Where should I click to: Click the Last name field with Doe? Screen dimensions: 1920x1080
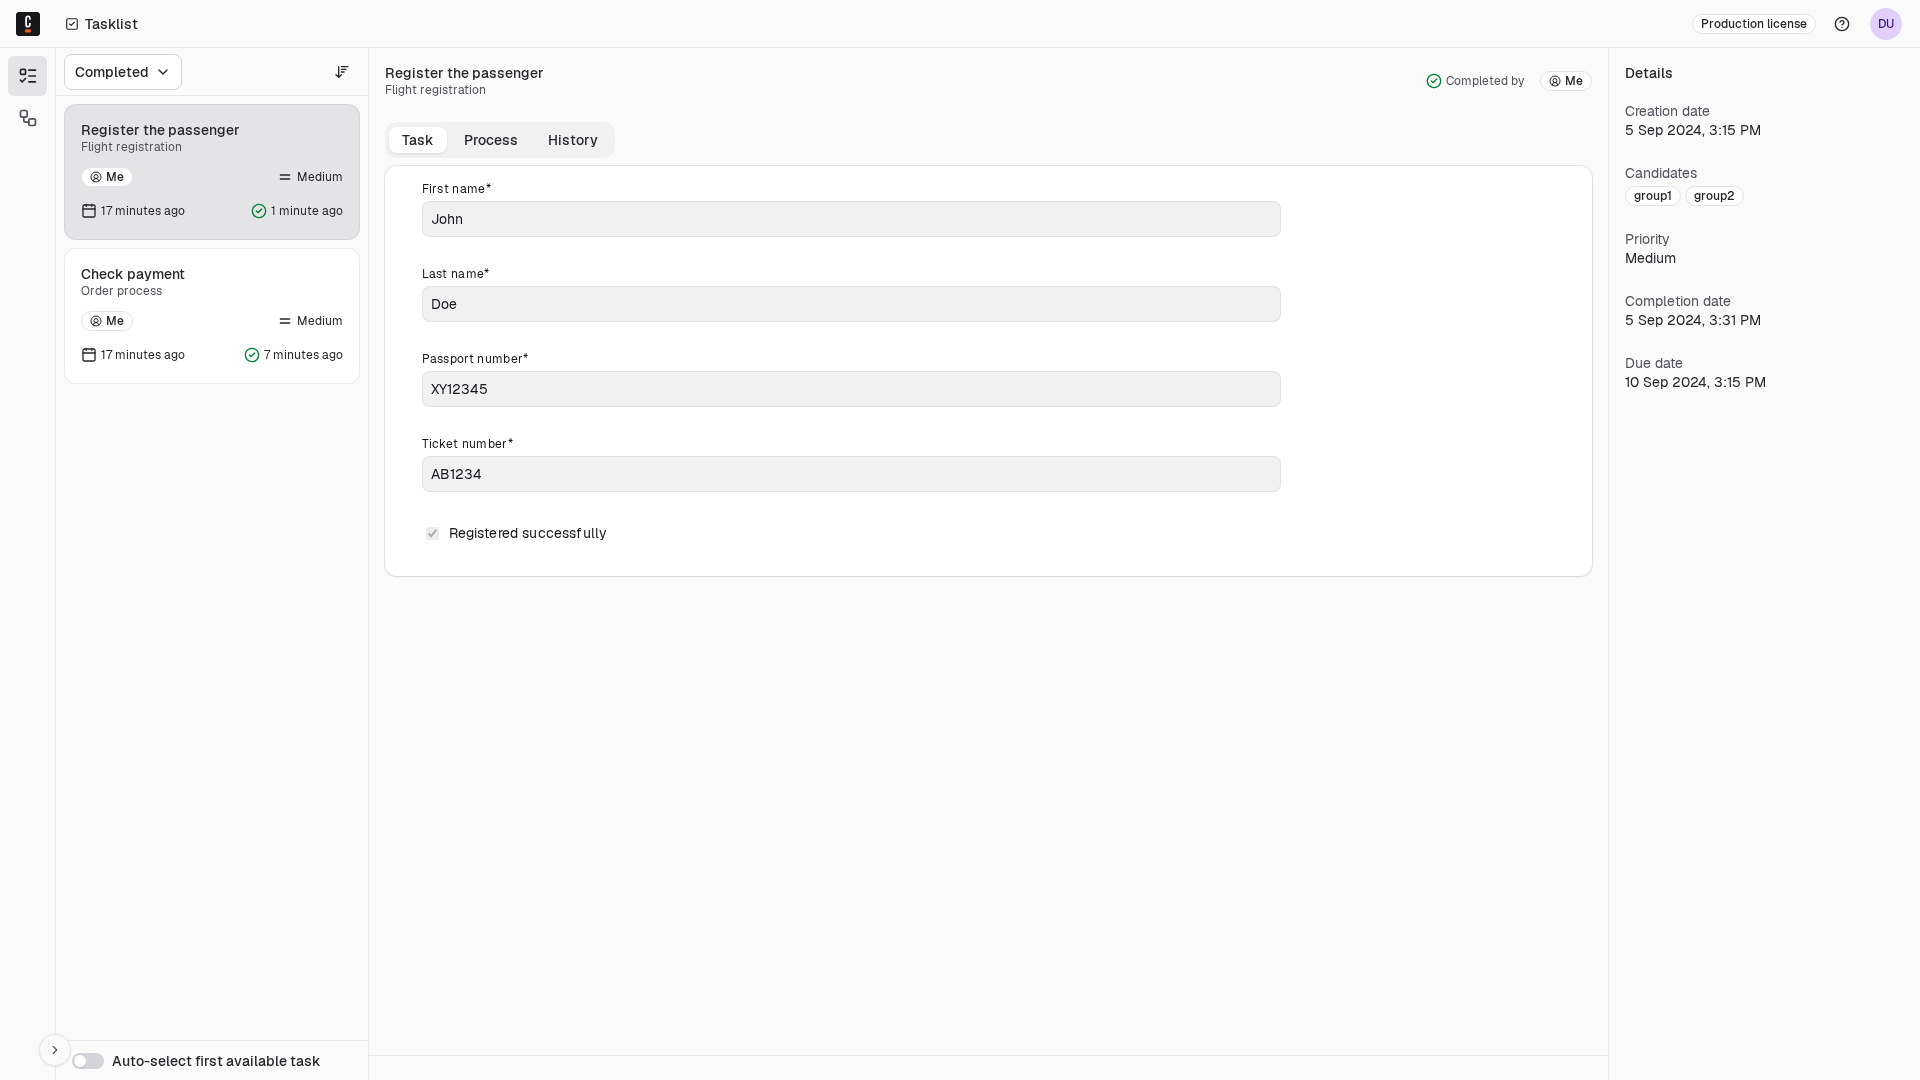tap(851, 304)
